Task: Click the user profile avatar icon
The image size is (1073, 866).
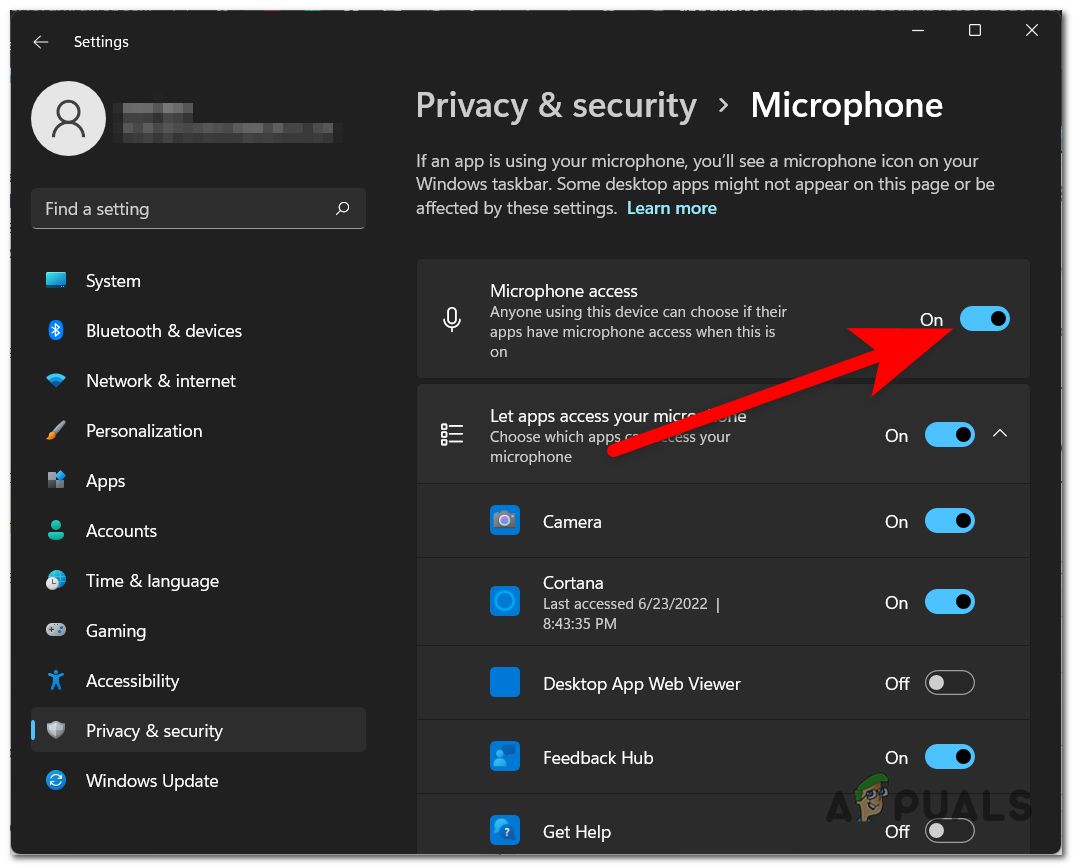Action: tap(69, 119)
